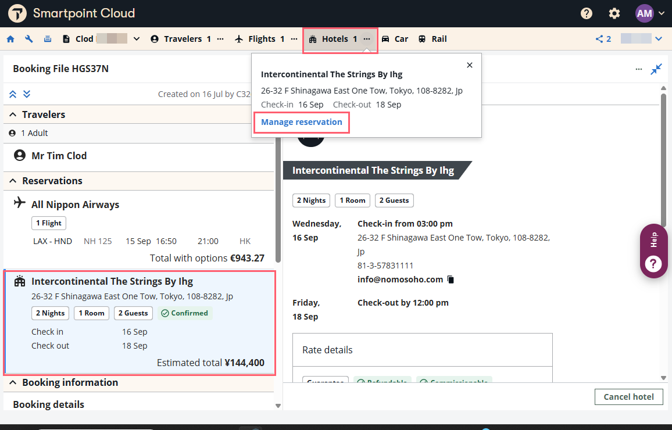
Task: Click the 2 Guests badge in details panel
Action: coord(394,200)
